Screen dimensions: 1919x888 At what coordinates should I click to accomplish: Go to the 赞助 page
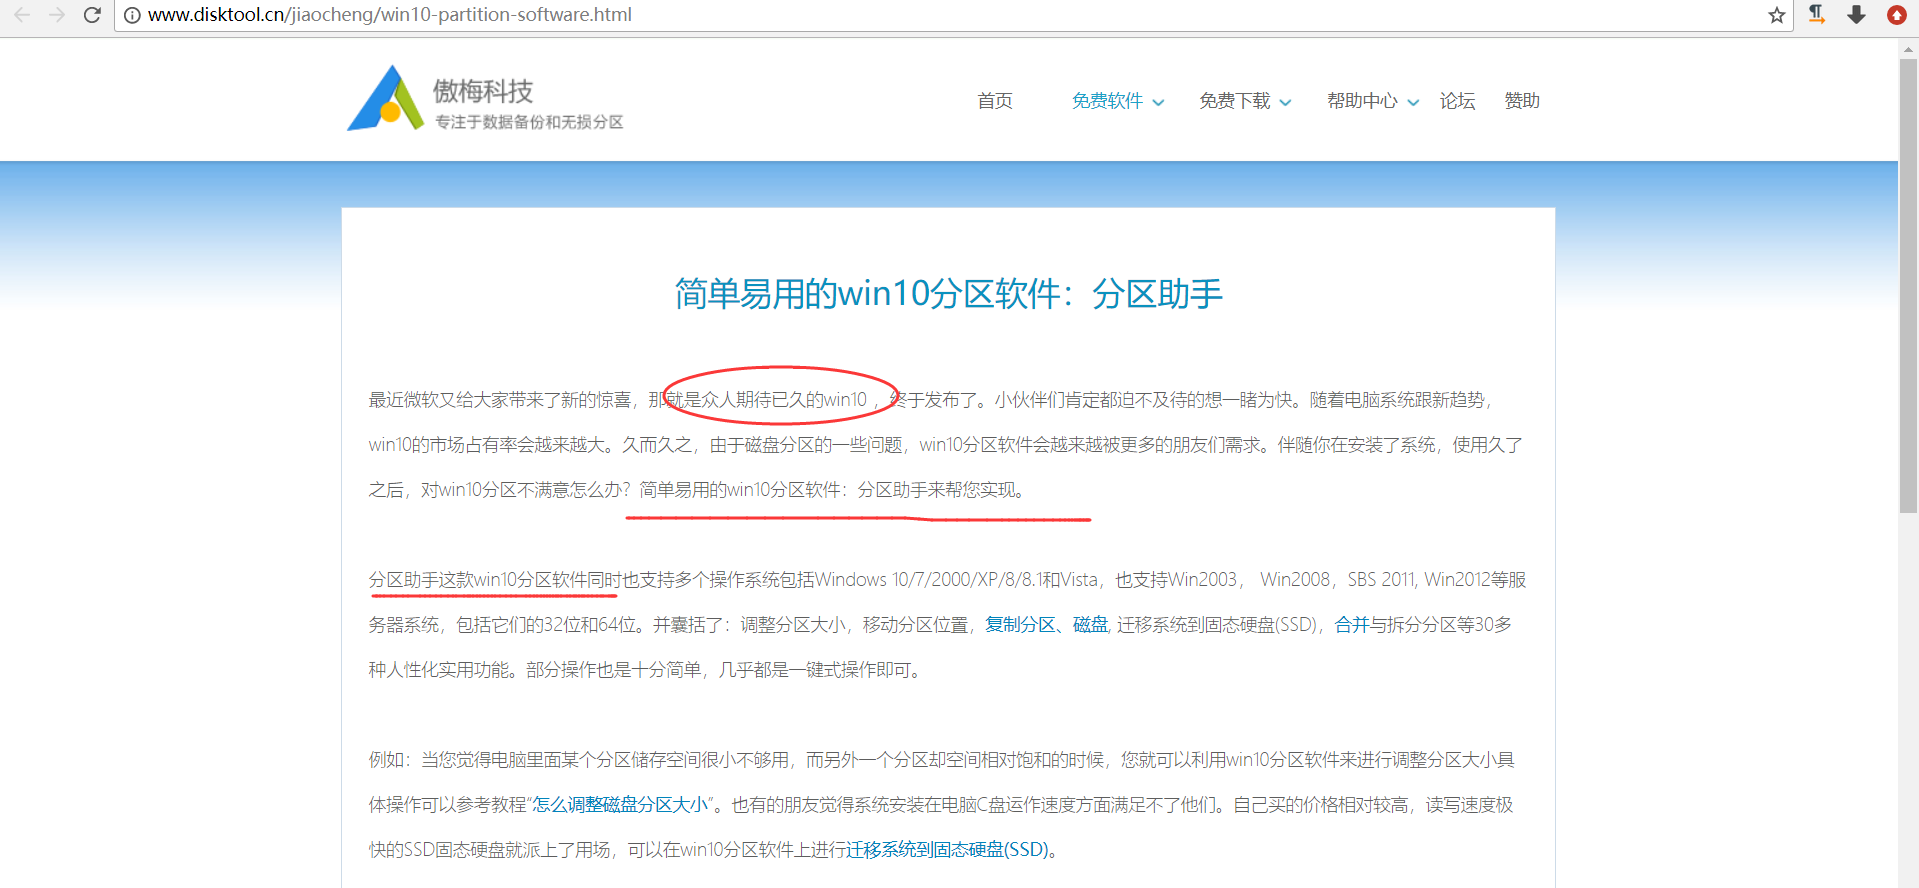click(1522, 101)
